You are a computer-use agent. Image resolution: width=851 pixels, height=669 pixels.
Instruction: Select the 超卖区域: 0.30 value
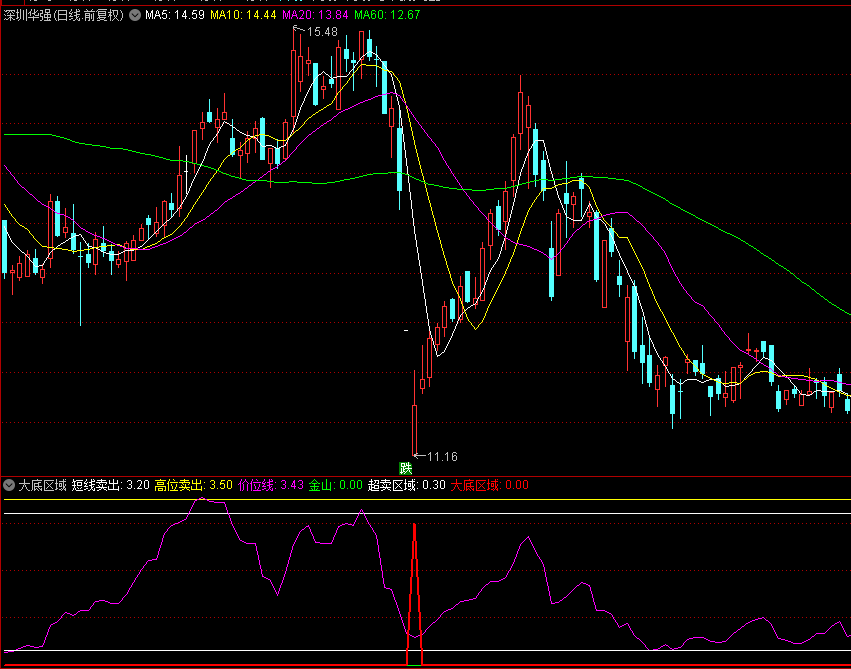(x=407, y=485)
